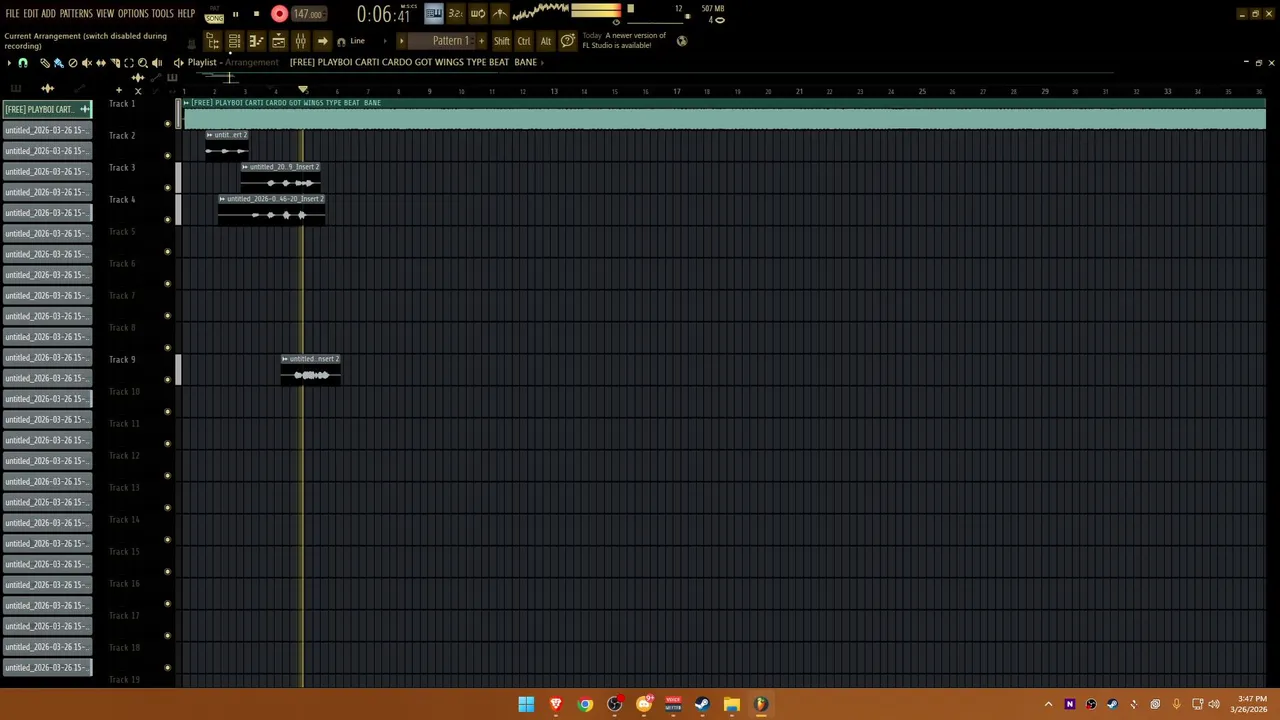
Task: Open the Piano roll view
Action: (256, 41)
